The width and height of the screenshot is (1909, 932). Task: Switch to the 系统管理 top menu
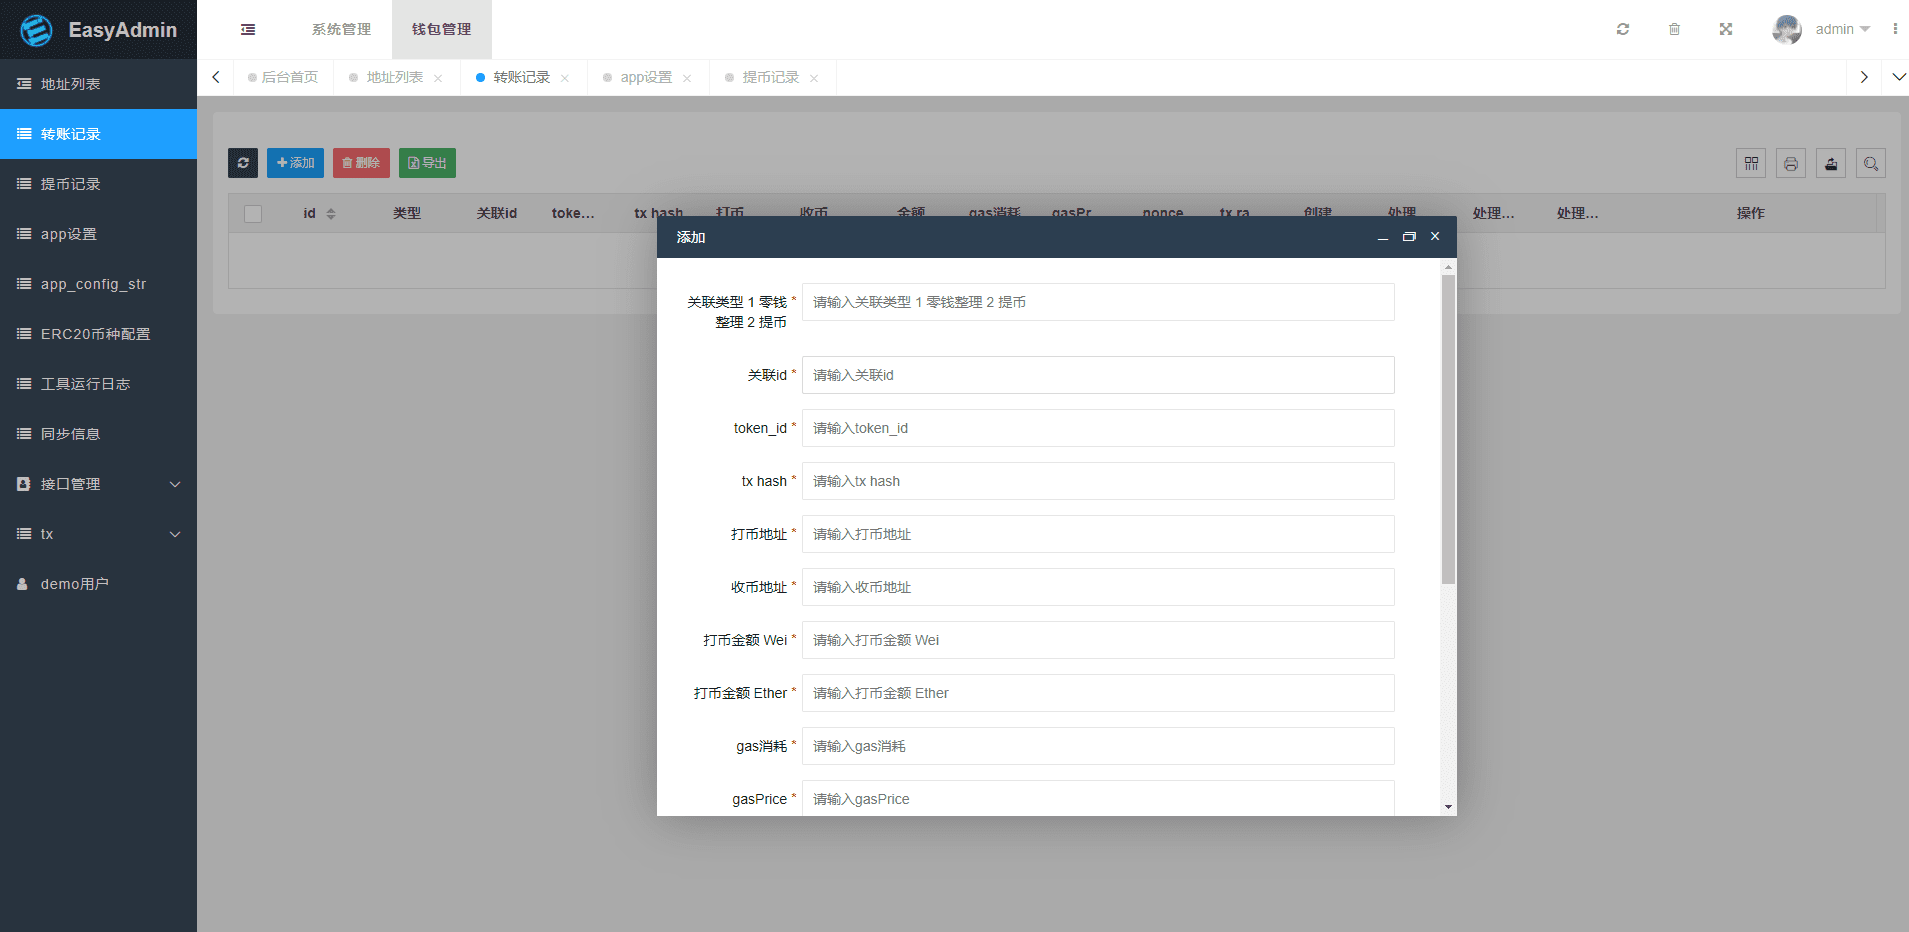coord(341,29)
